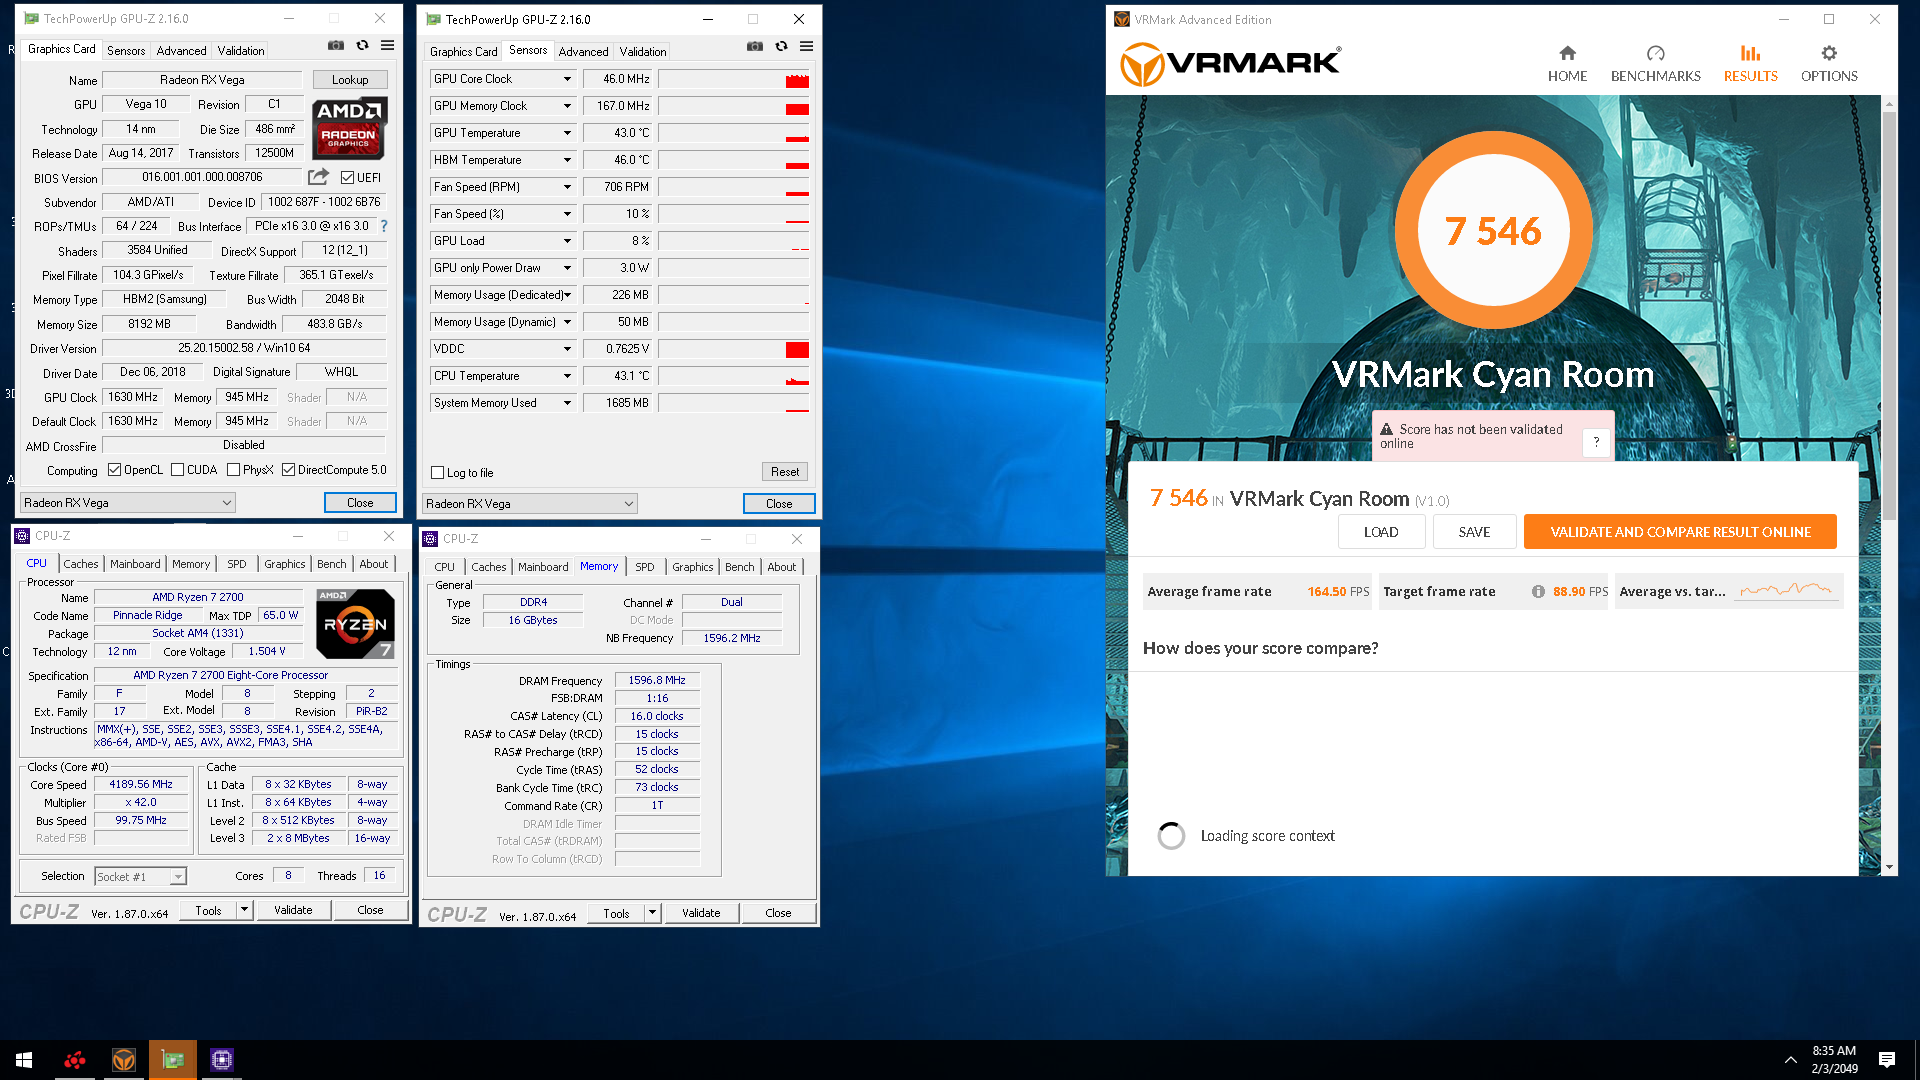Open Radeon RX Vega dropdown in Sensors window
This screenshot has height=1080, width=1920.
[x=530, y=504]
